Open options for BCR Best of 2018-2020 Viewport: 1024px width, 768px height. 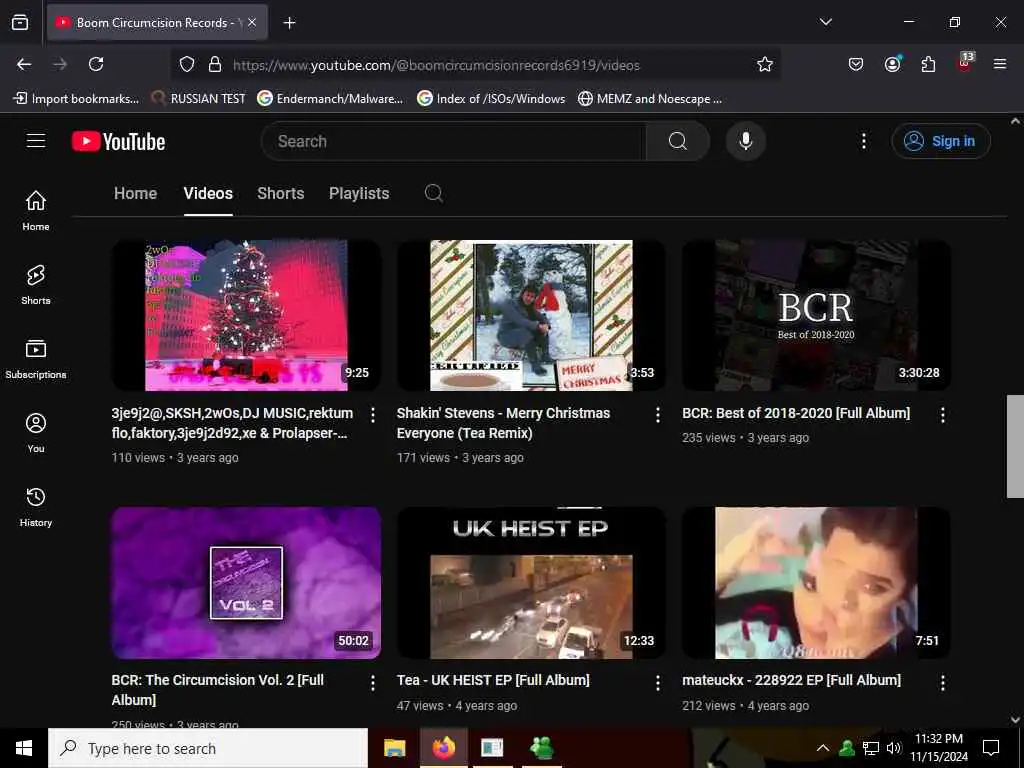click(942, 415)
